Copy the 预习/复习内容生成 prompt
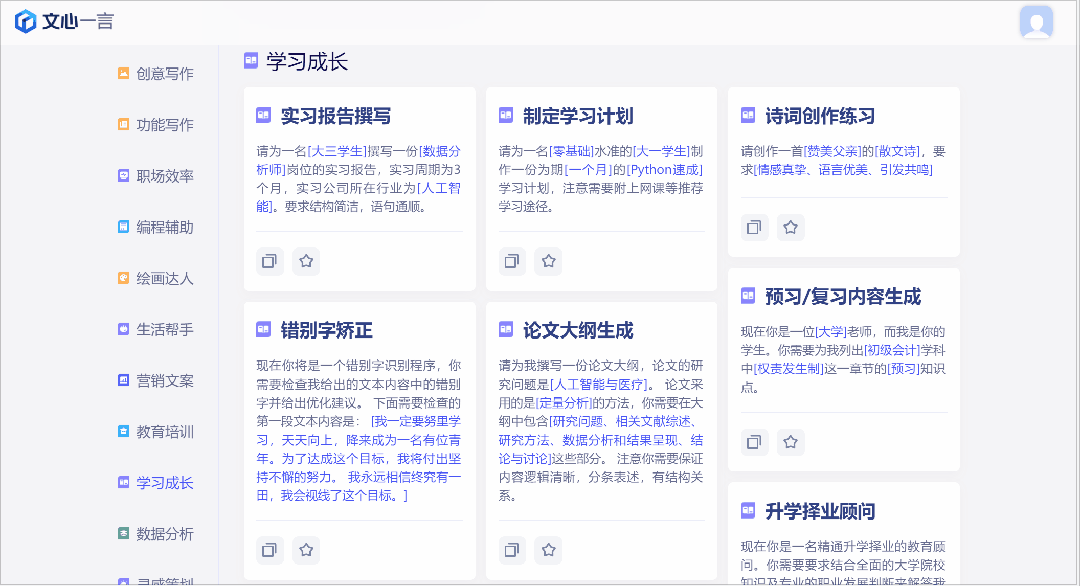 (x=754, y=441)
